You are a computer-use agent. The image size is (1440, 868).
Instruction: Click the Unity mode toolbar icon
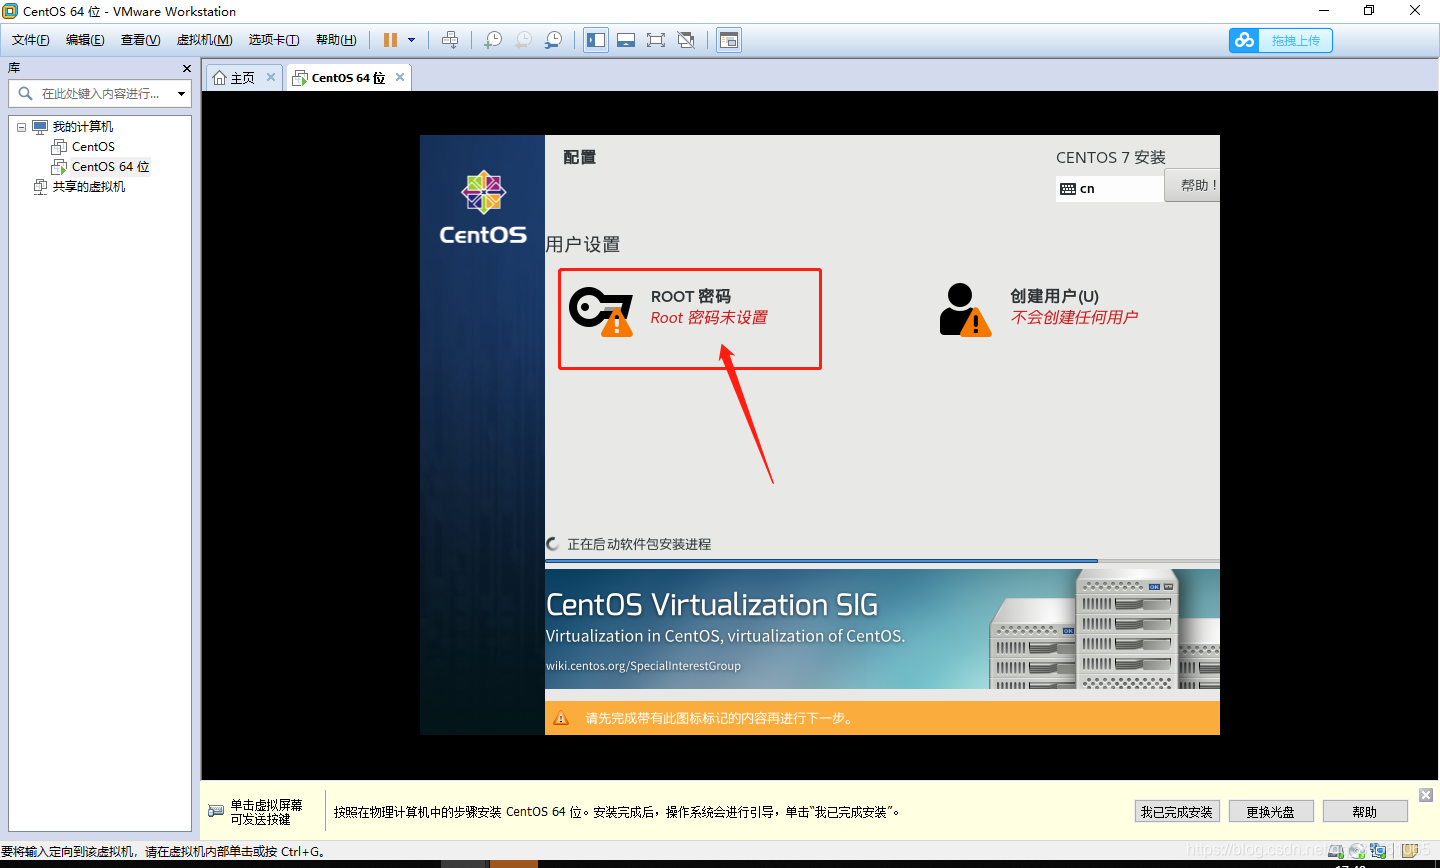(686, 40)
